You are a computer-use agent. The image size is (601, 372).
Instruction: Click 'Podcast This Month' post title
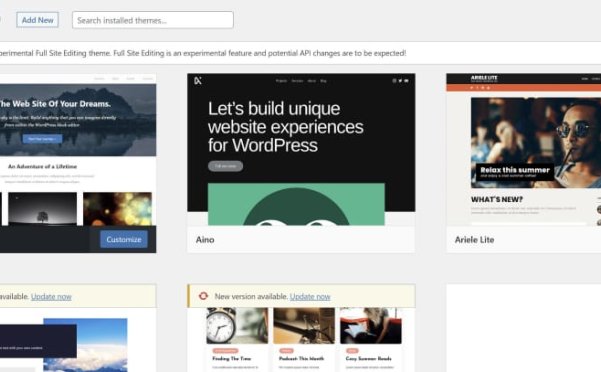301,359
